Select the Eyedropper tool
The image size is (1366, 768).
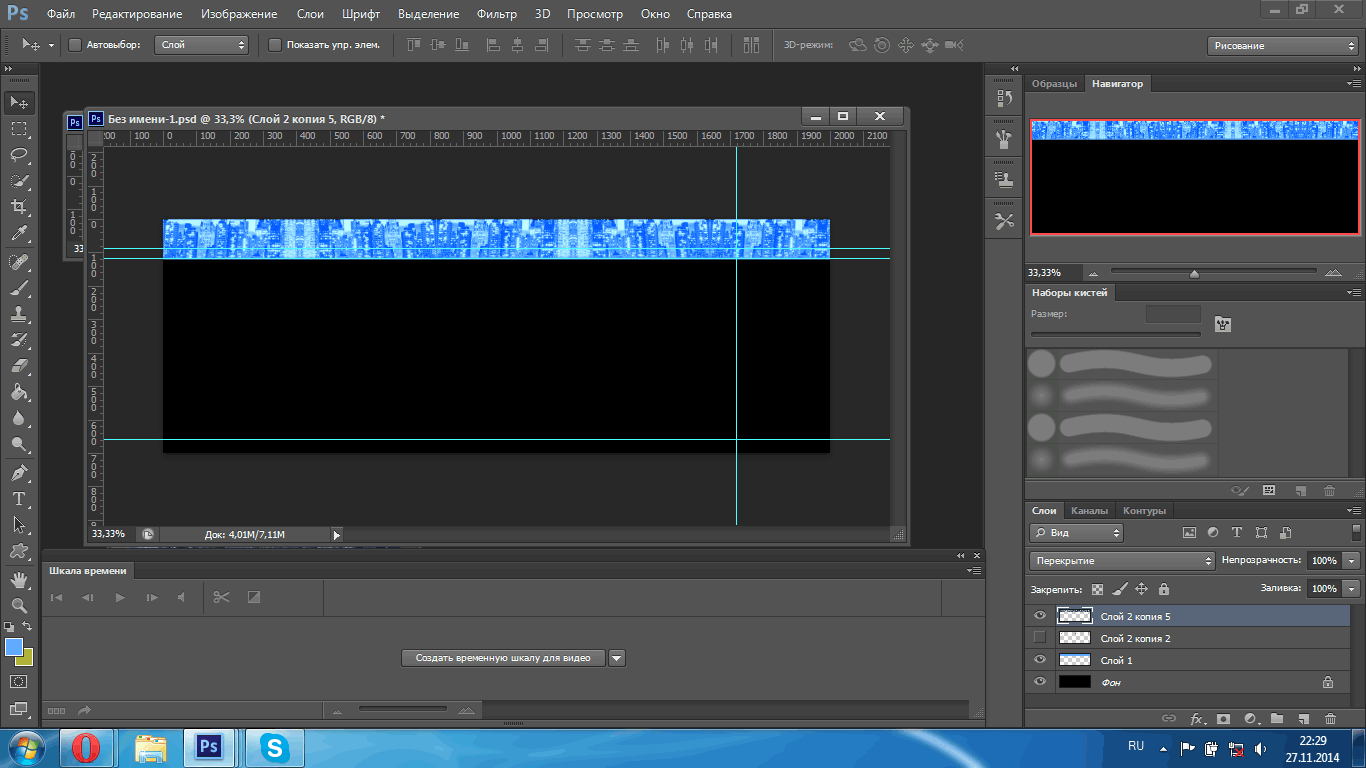[x=18, y=233]
